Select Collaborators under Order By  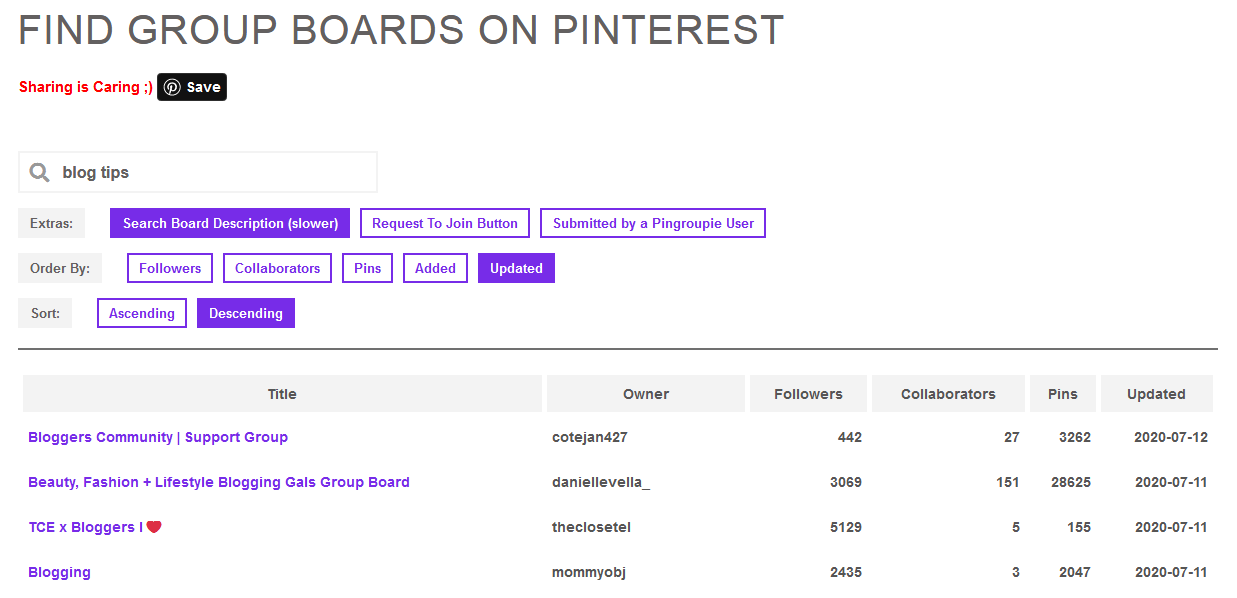(x=276, y=268)
